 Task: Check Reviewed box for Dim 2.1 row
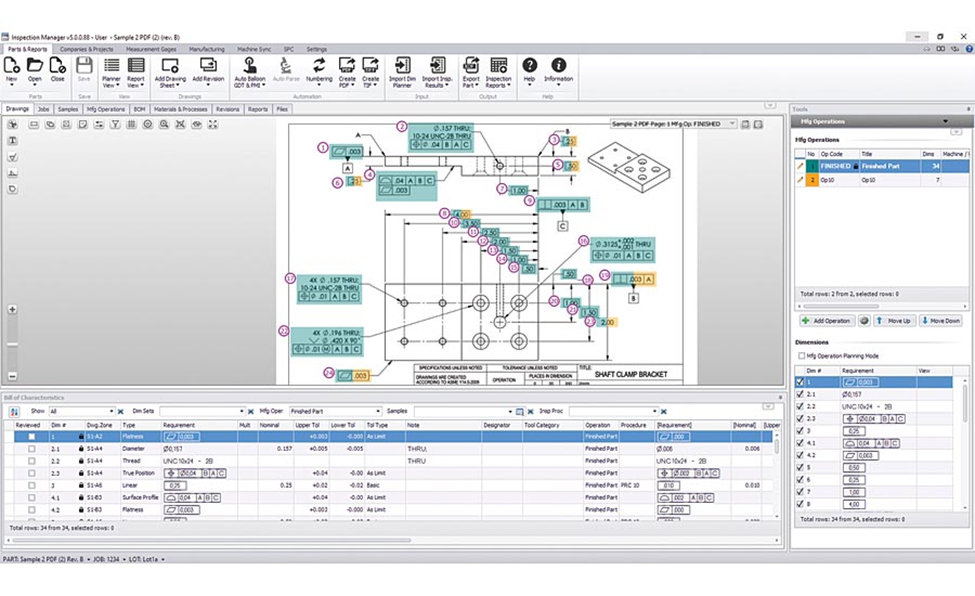32,449
